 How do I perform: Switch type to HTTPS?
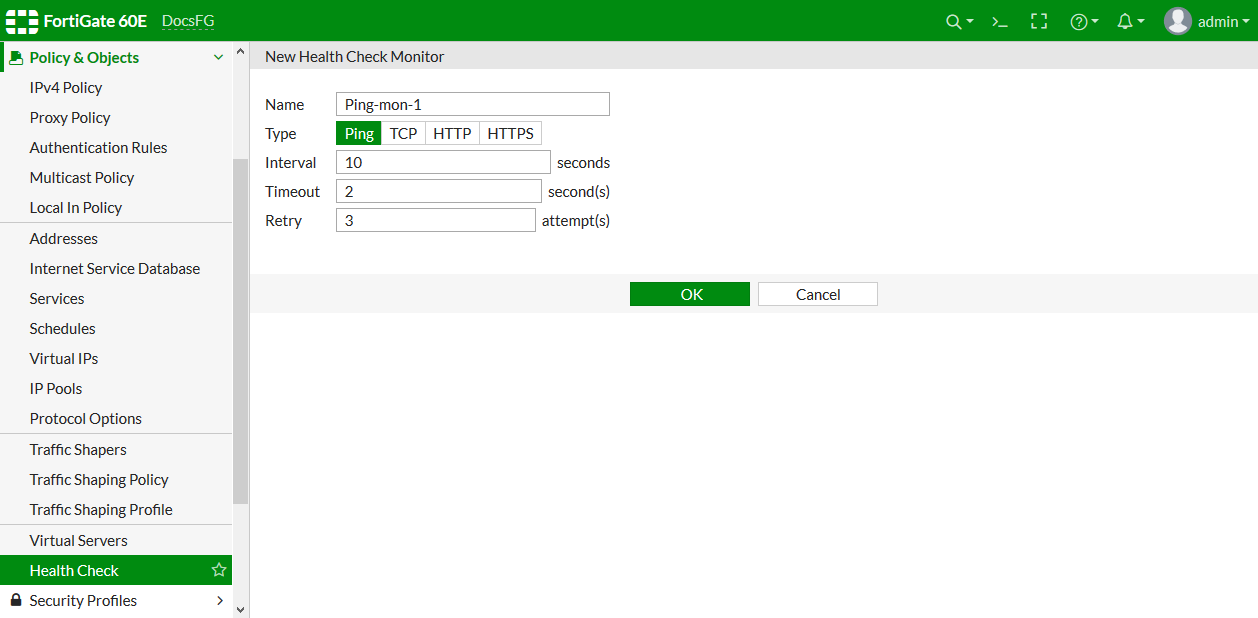(510, 132)
